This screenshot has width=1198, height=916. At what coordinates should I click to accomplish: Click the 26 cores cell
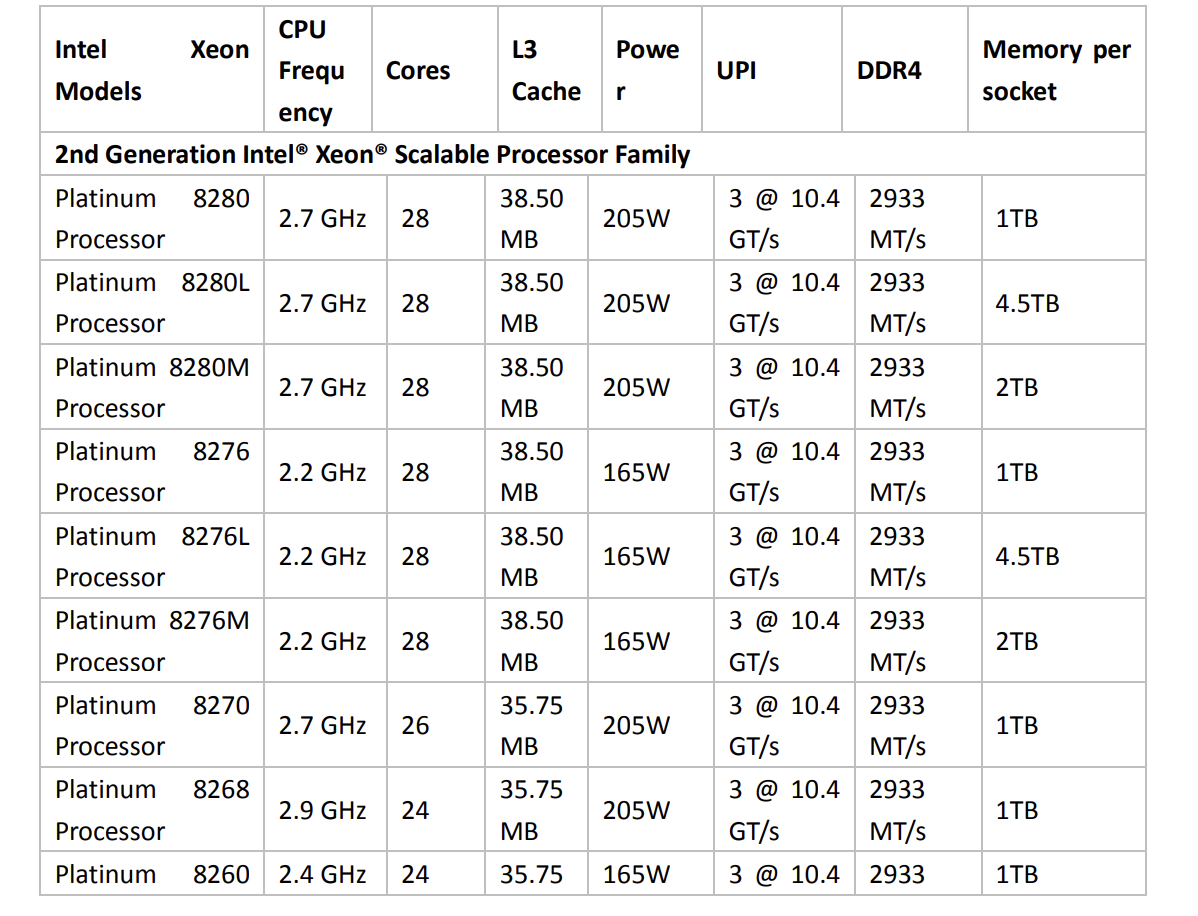coord(415,726)
